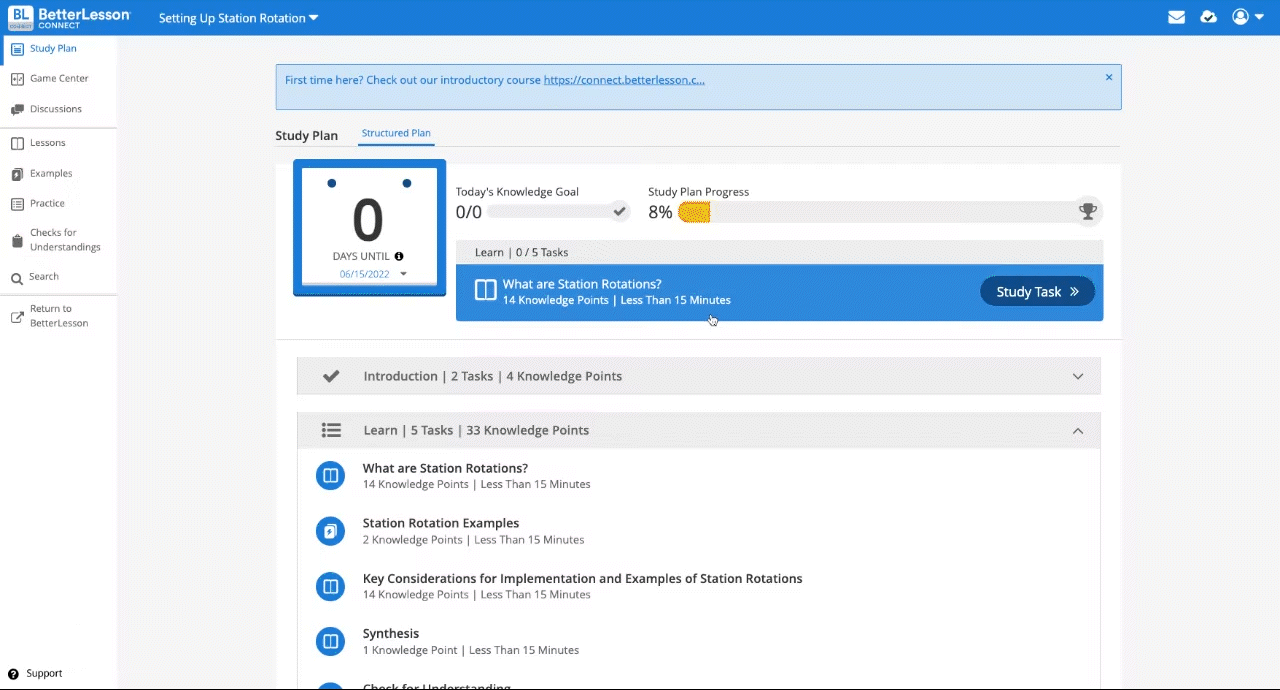Open the Setting Up Station Rotation dropdown
This screenshot has height=690, width=1280.
[x=238, y=18]
